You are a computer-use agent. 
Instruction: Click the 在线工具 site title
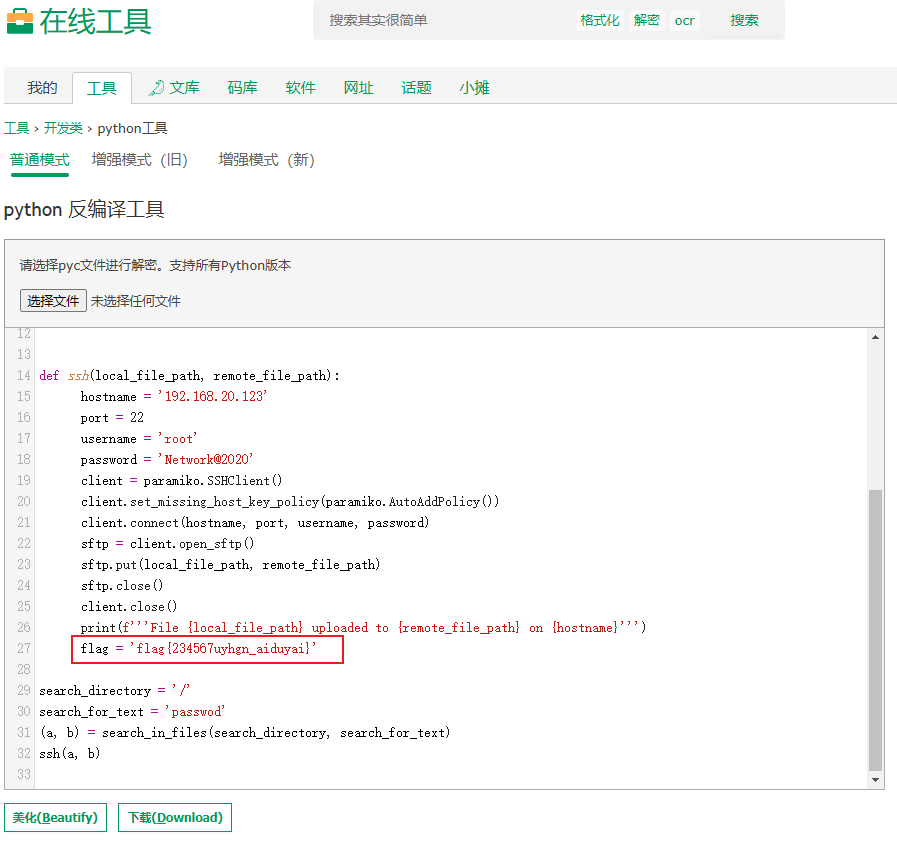pos(95,22)
